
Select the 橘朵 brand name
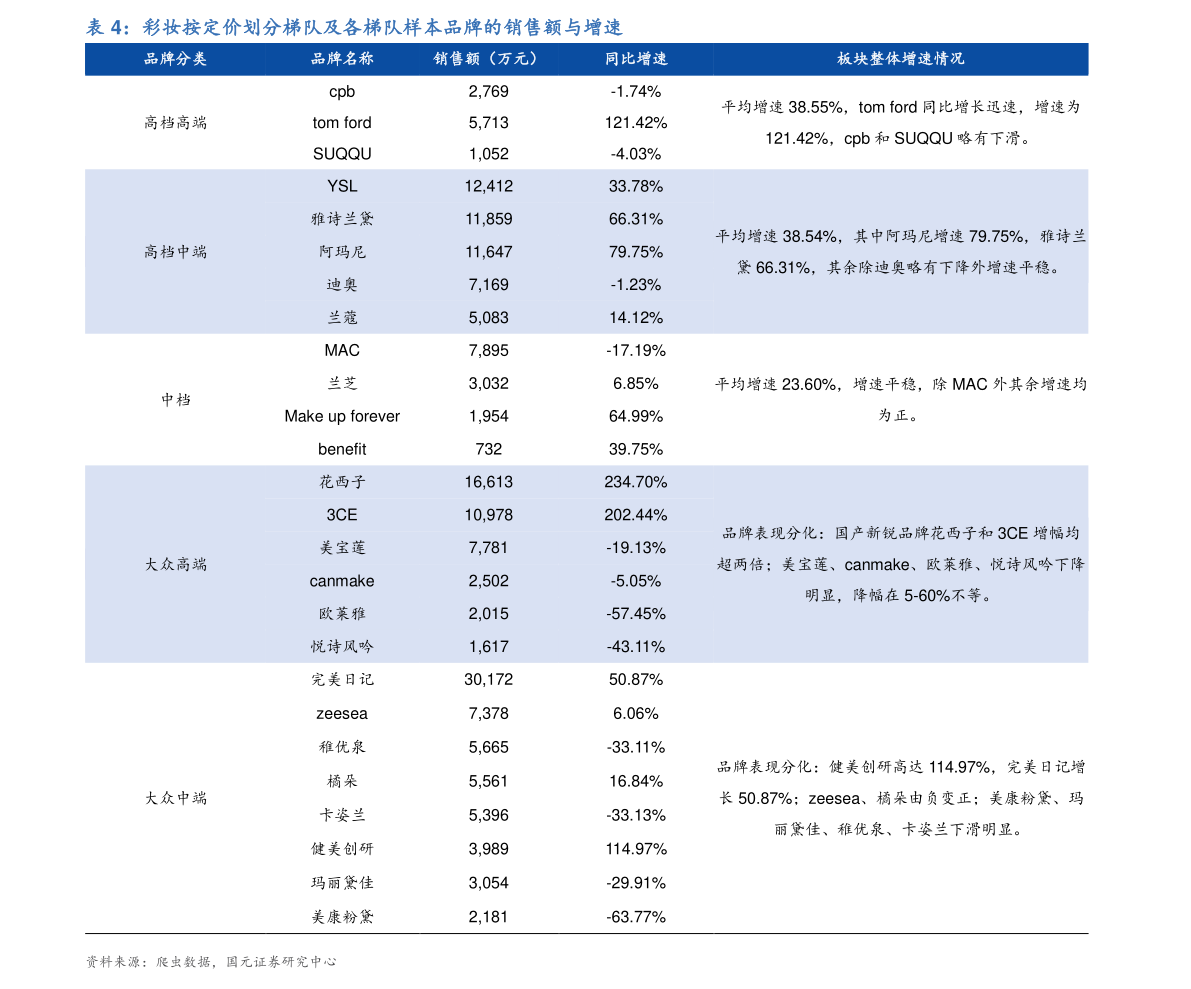tap(342, 782)
